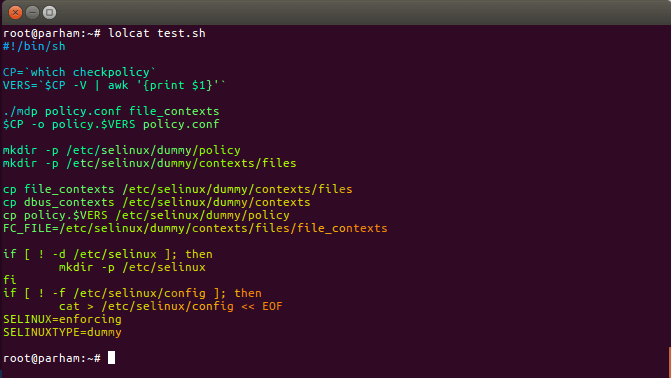Screen dimensions: 671x378
Task: Click the standalone 'fi' line
Action: (x=9, y=280)
